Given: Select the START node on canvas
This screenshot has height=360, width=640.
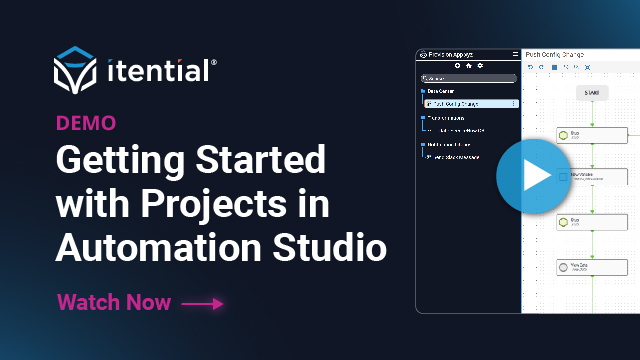Looking at the screenshot, I should click(592, 93).
